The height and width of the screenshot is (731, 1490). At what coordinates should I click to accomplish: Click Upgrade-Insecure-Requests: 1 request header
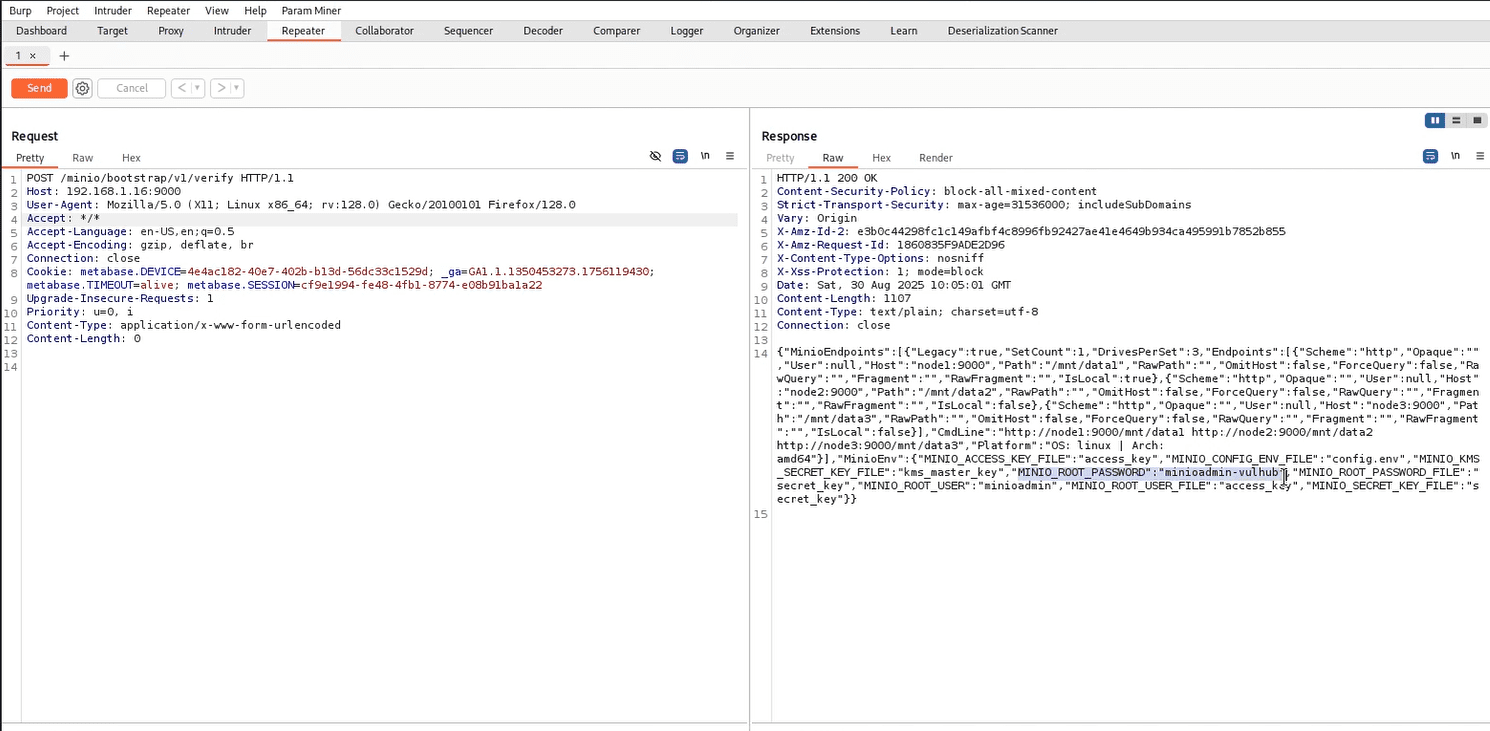[x=120, y=299]
